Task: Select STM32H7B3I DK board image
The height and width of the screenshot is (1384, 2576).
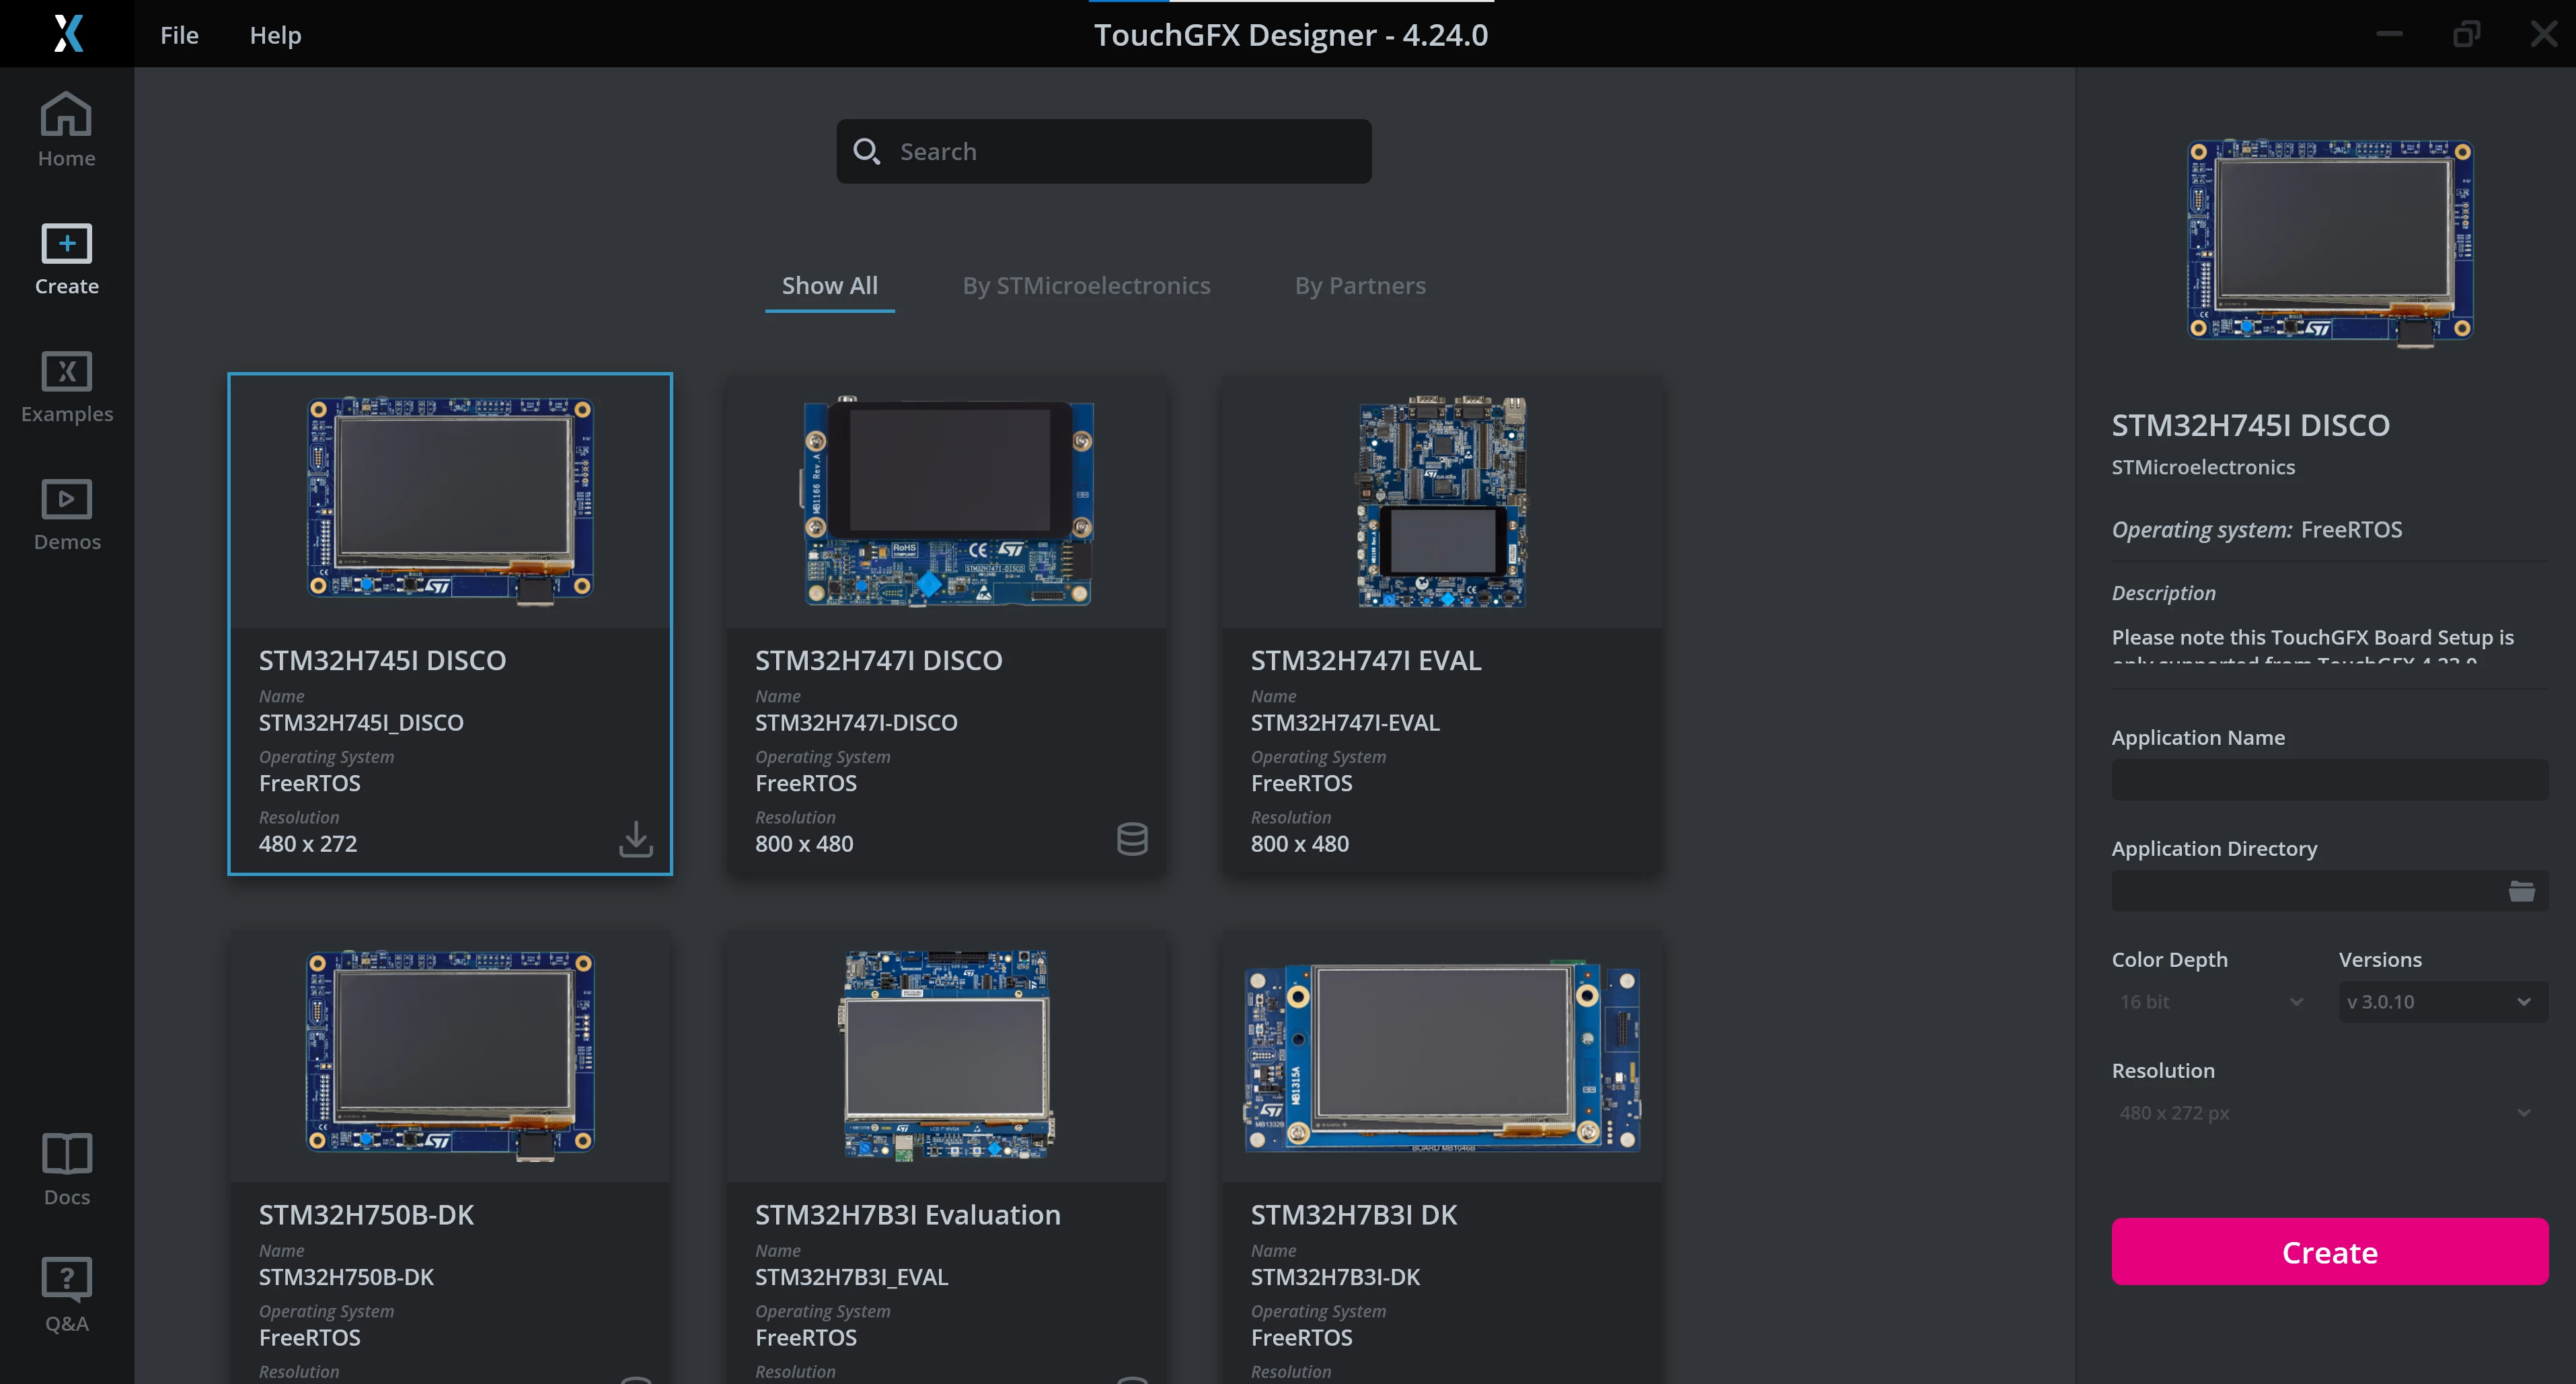Action: (x=1442, y=1057)
